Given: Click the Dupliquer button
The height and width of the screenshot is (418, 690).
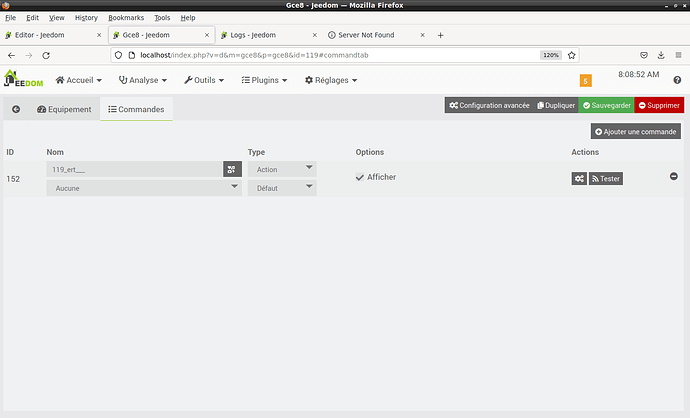Looking at the screenshot, I should coord(556,105).
